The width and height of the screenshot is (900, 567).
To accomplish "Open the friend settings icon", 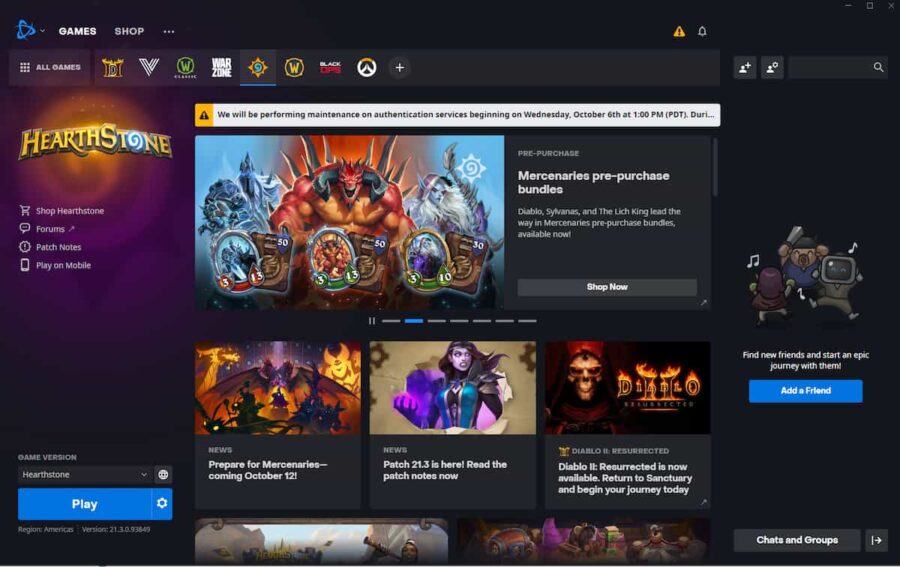I will [x=772, y=68].
